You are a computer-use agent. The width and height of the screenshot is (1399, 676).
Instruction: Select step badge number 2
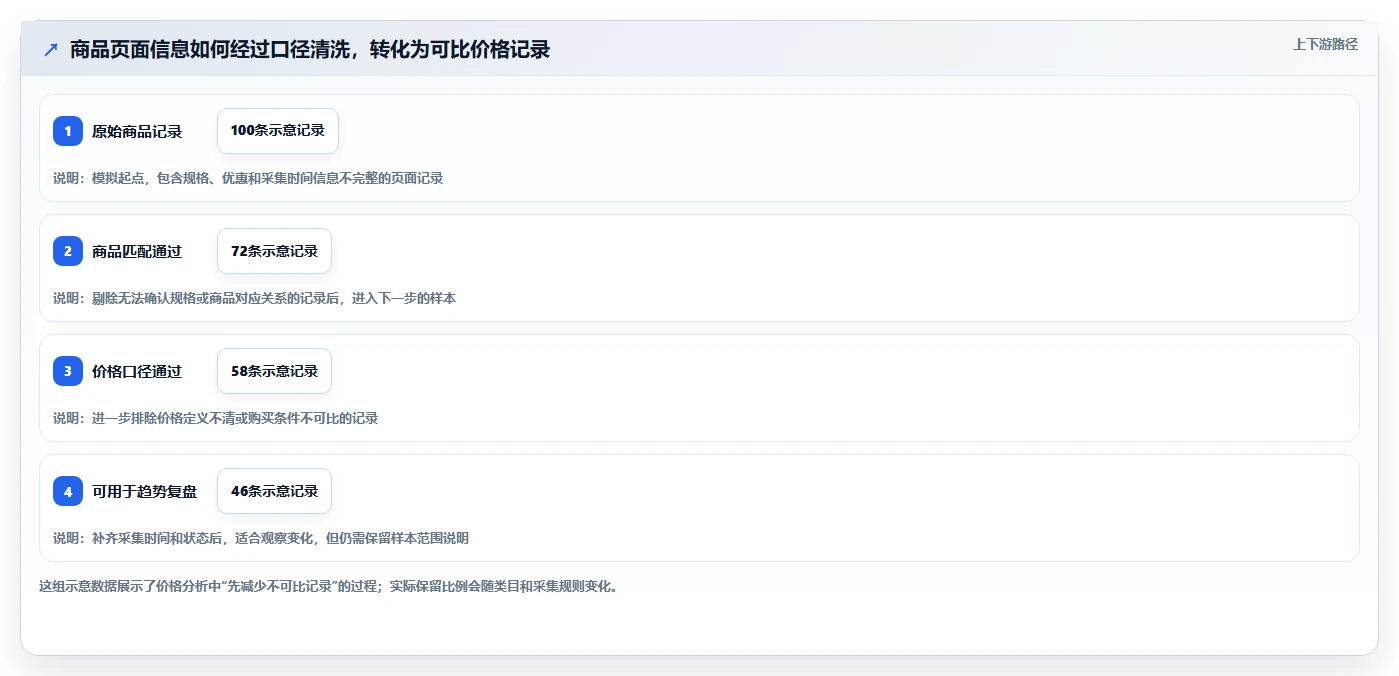[x=68, y=251]
